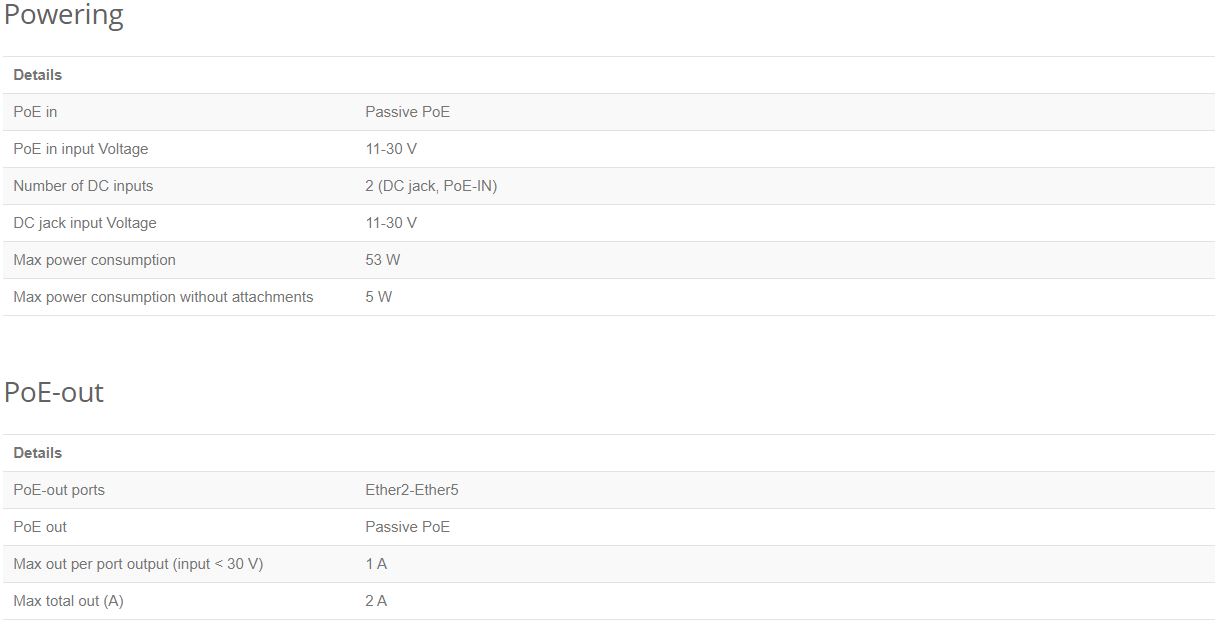Click the first Passive PoE value under Powering
1220x625 pixels.
(407, 112)
